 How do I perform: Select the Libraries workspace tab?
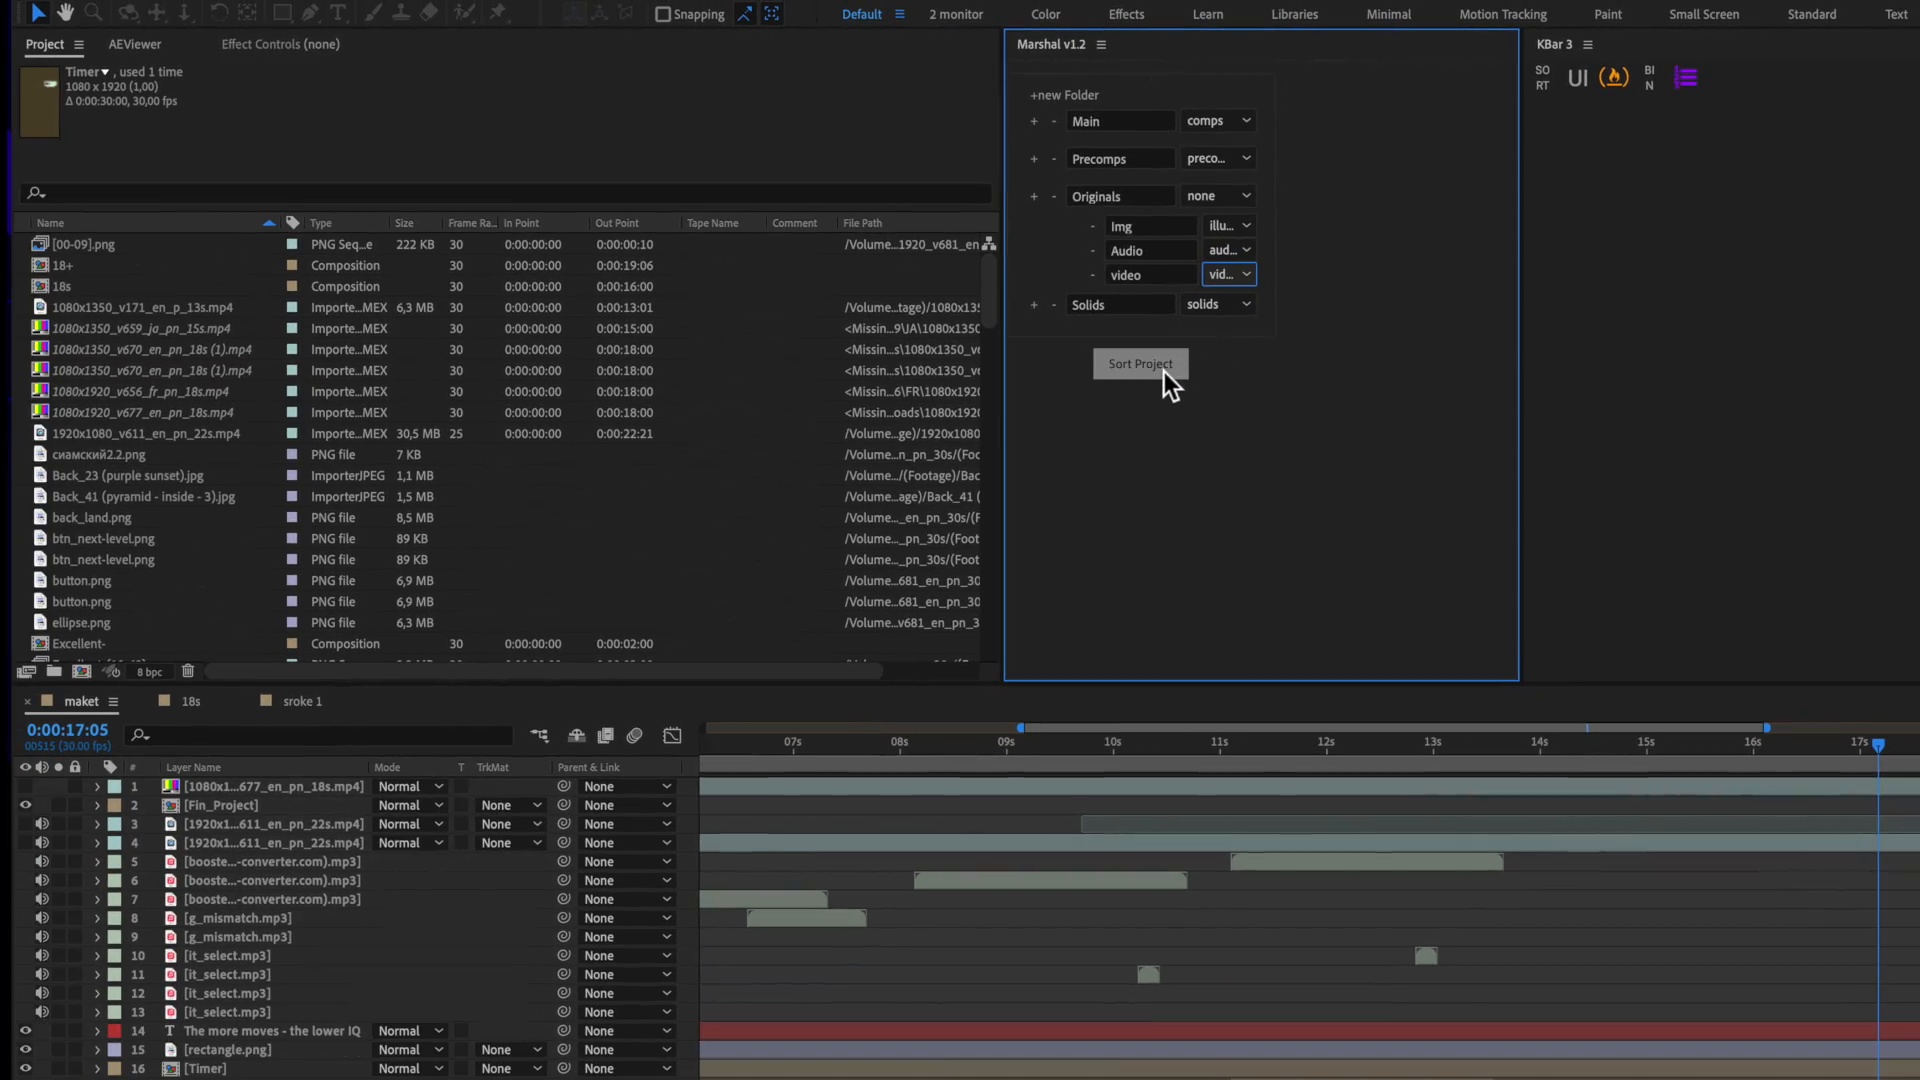point(1292,13)
